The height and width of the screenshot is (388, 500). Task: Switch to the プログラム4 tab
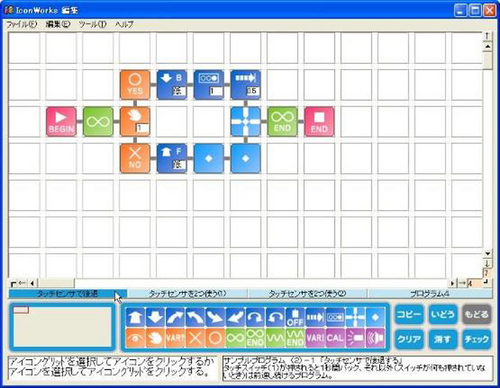(430, 294)
